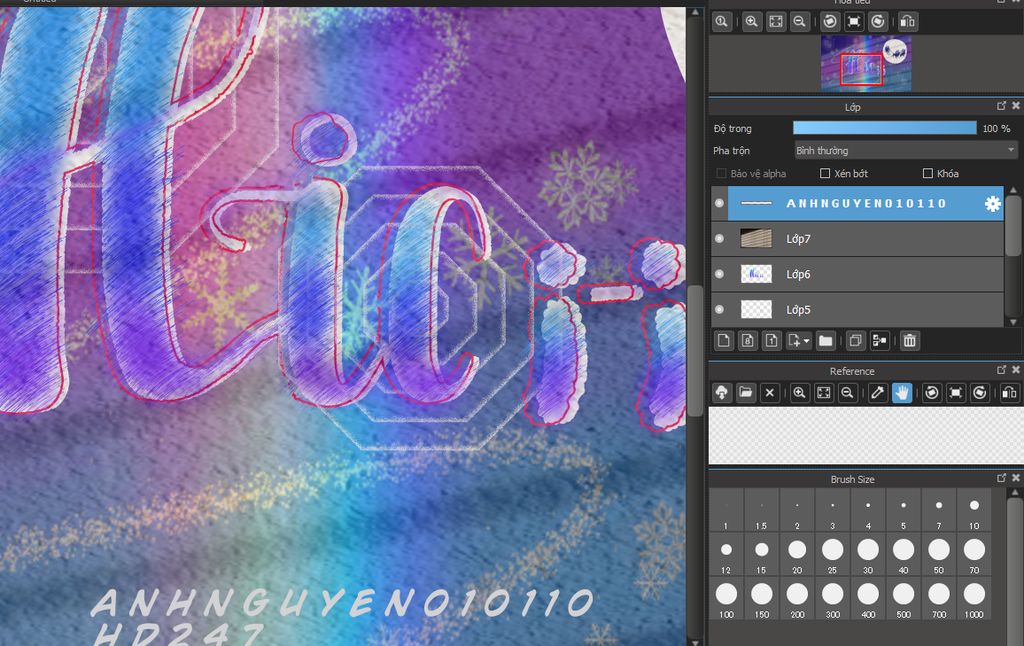Zoom out using the Navigator panel

coord(799,22)
